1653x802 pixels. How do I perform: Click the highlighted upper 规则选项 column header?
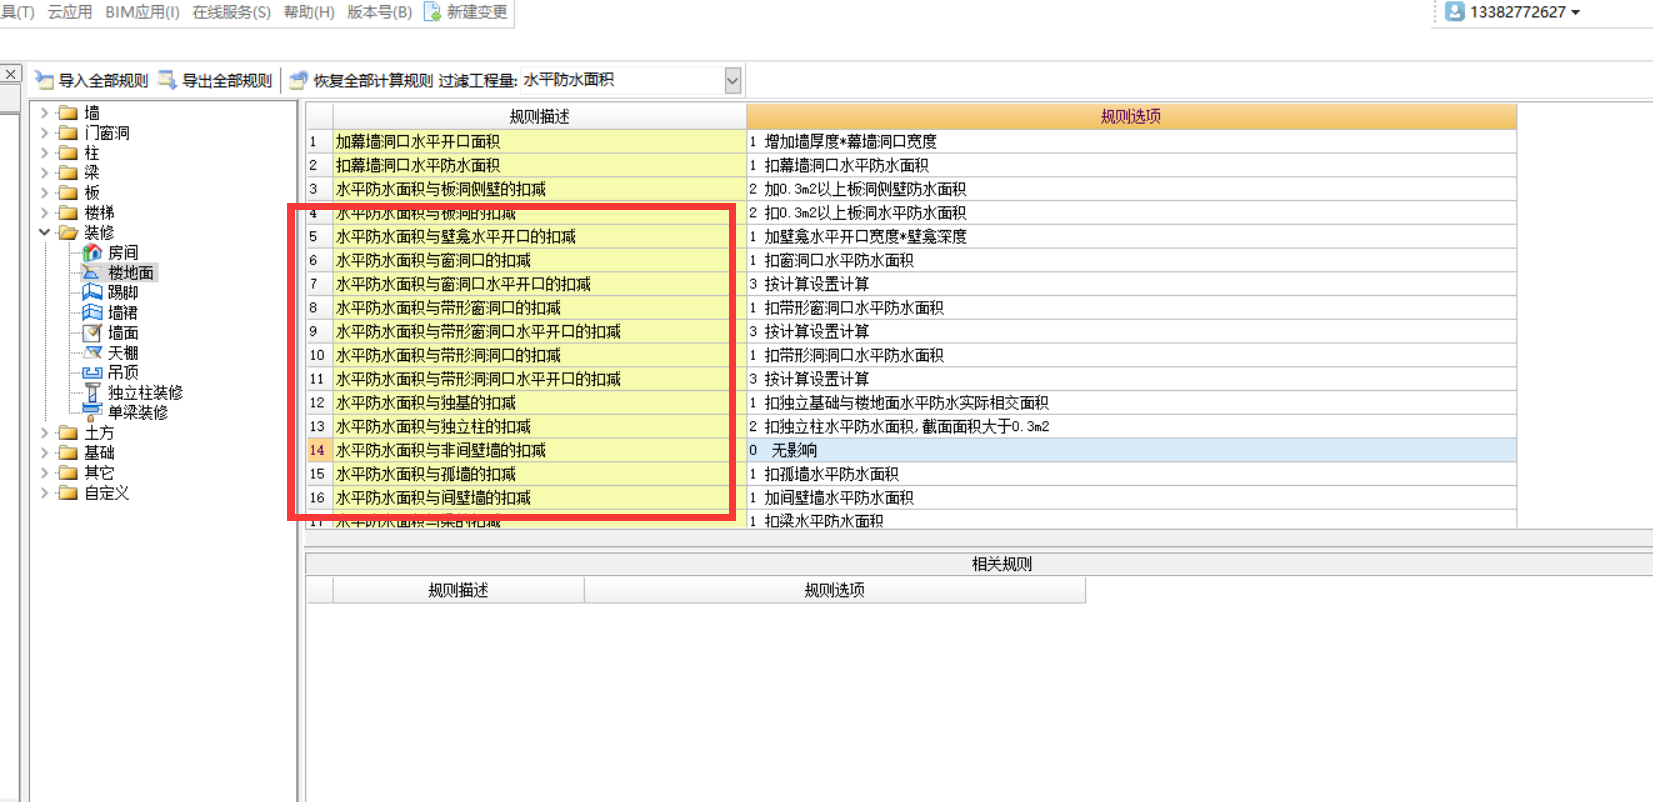[x=1131, y=116]
